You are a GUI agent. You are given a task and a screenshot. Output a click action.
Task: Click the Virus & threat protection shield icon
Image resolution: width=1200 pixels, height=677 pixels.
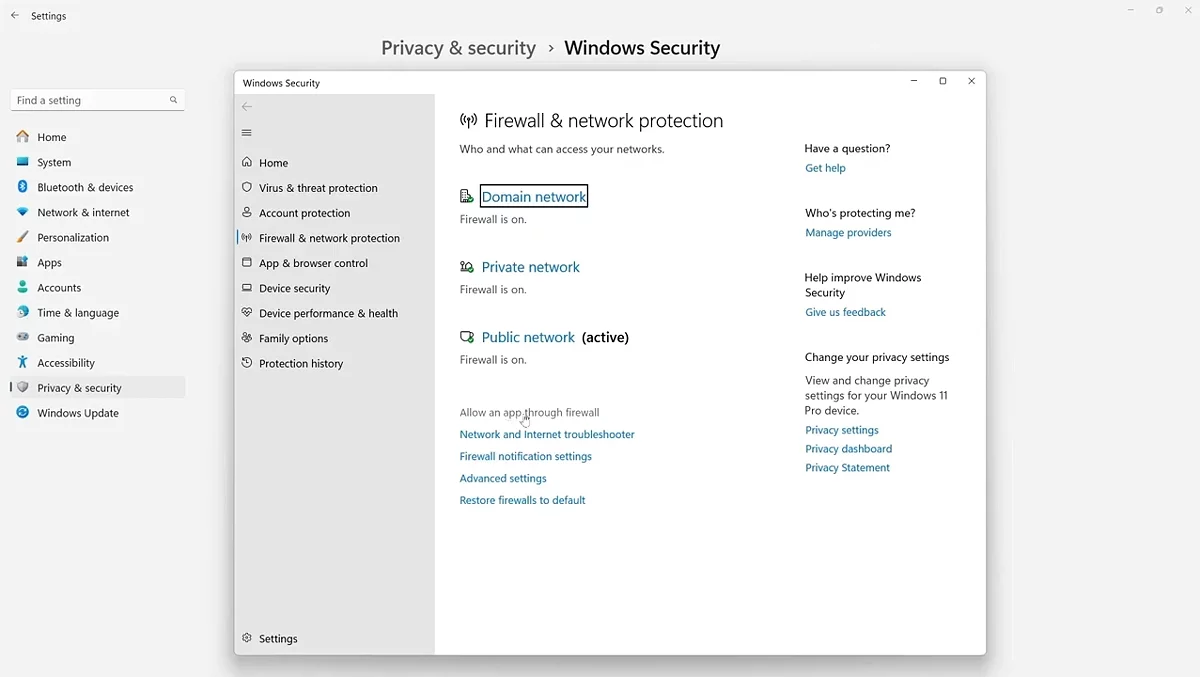247,187
